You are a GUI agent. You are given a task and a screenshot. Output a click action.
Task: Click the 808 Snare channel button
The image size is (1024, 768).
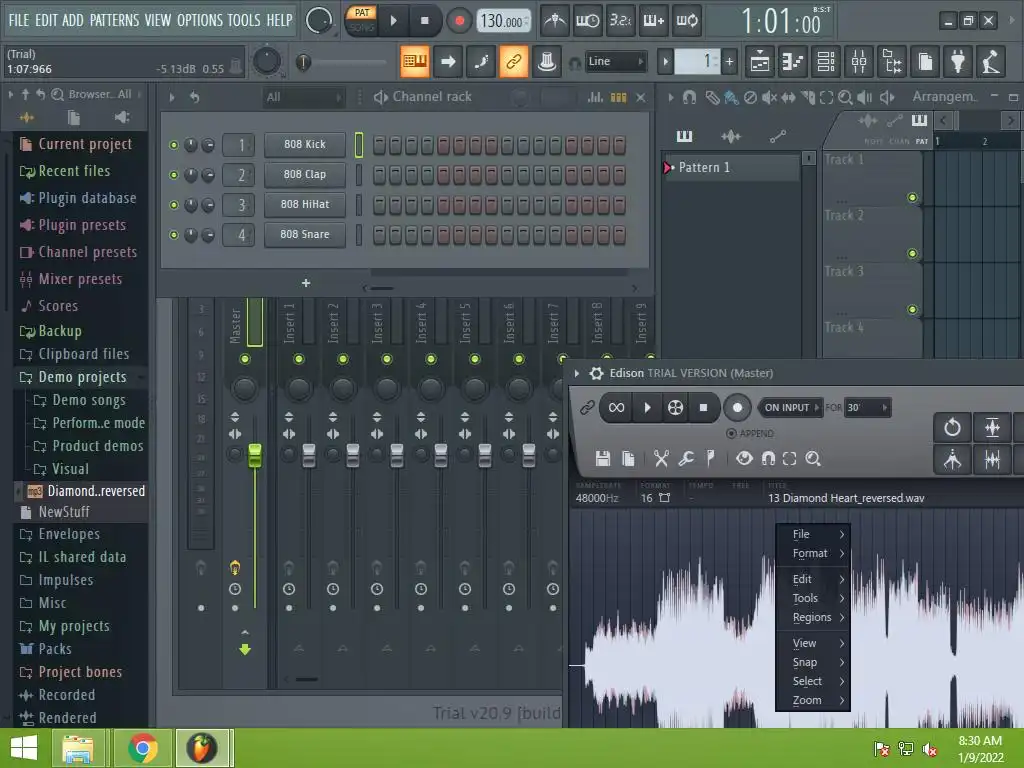pyautogui.click(x=305, y=234)
